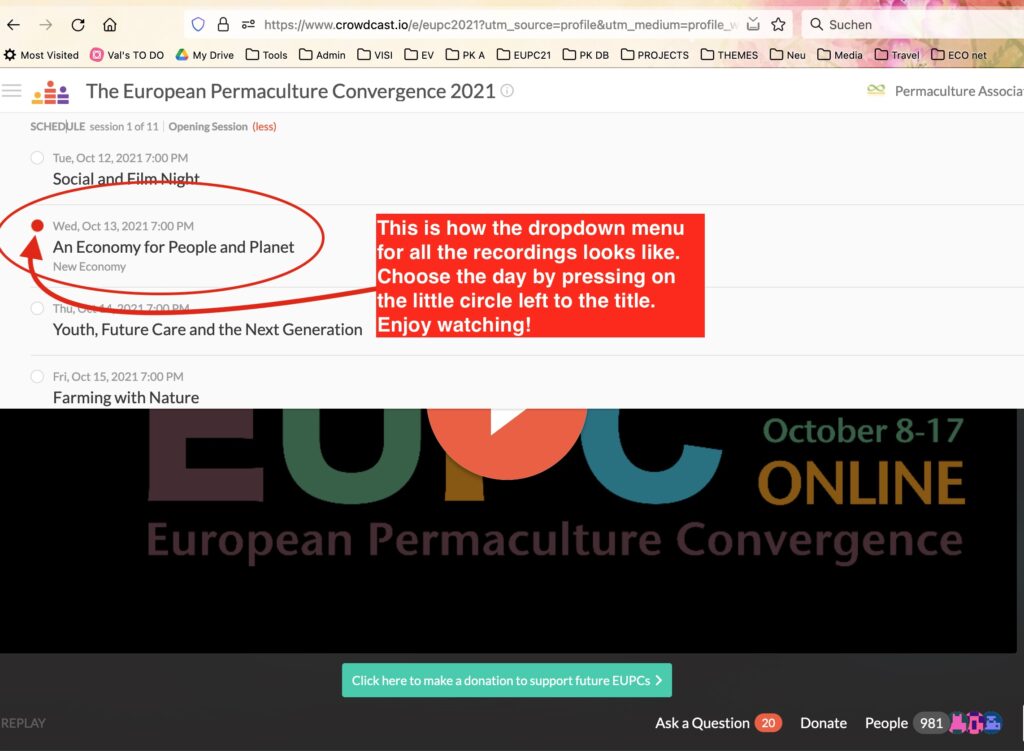The width and height of the screenshot is (1024, 751).
Task: Click 'Youth, Future Care and the Next Generation'
Action: coord(207,329)
